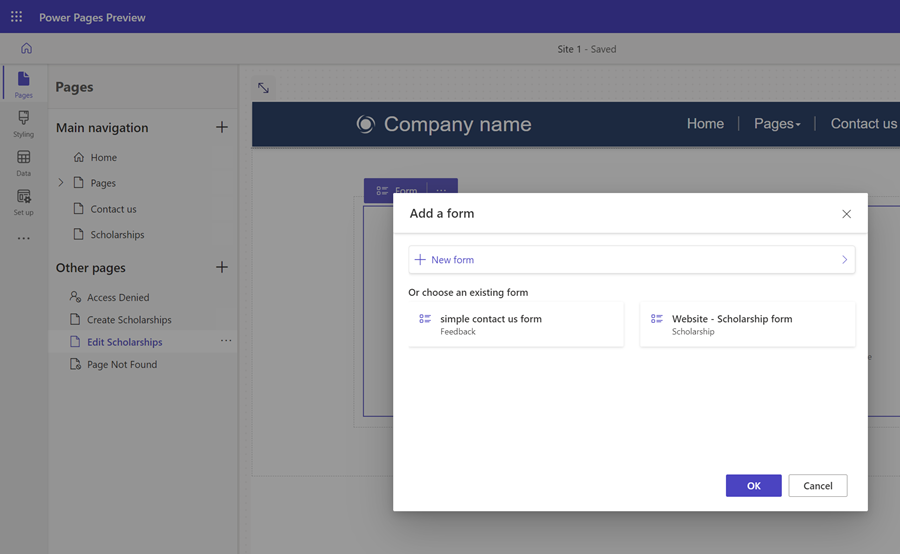Viewport: 900px width, 554px height.
Task: Add a new page under Other pages
Action: (222, 267)
